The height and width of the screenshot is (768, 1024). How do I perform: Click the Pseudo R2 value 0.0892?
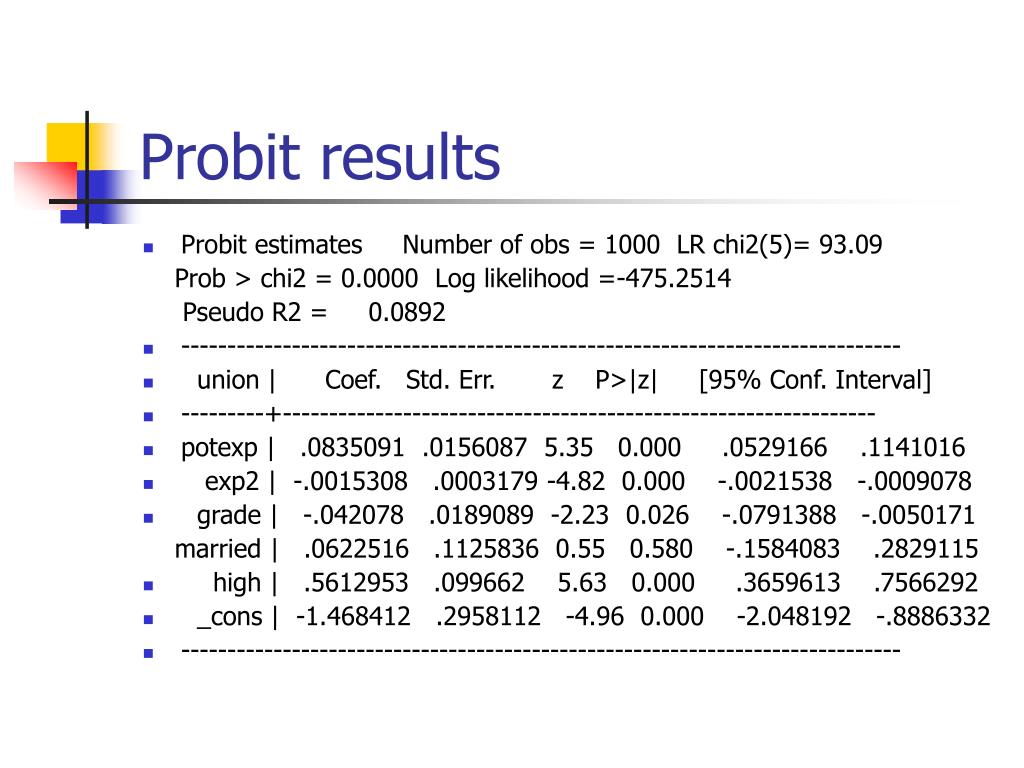[407, 313]
